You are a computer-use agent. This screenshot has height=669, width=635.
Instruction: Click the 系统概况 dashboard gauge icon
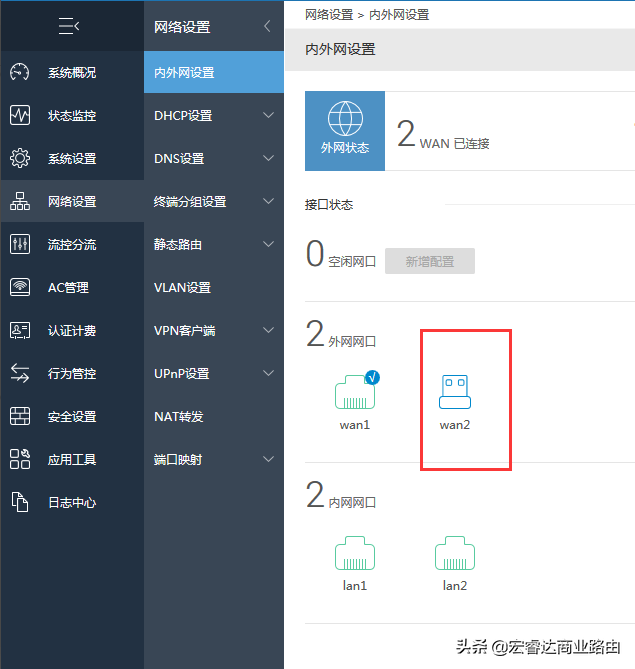click(x=20, y=72)
